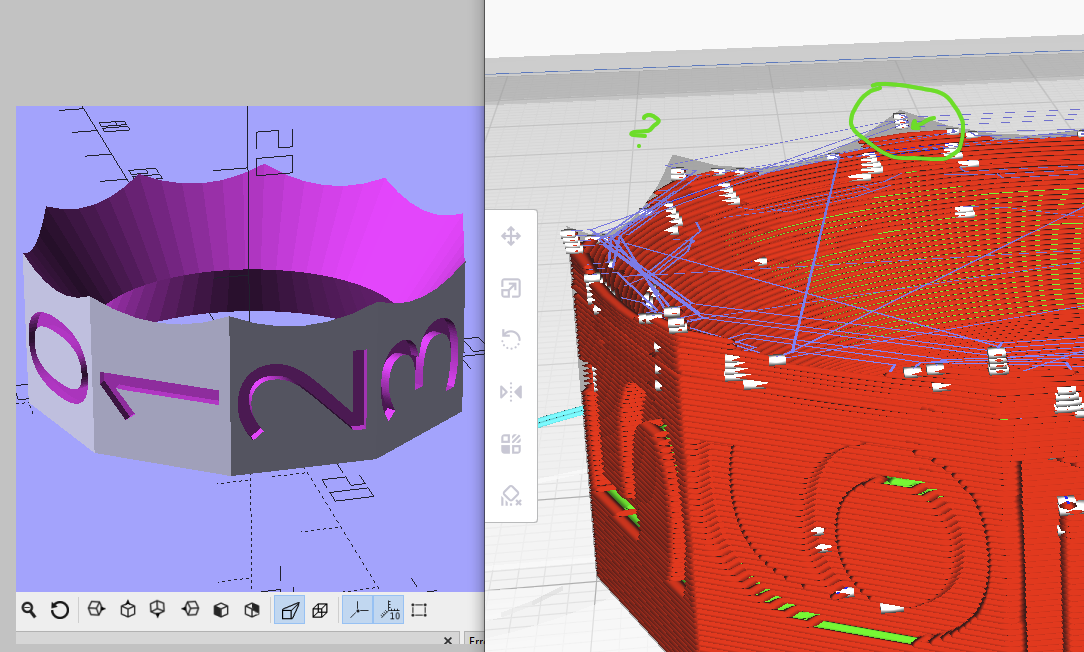Select the Move tool in slicer sidebar
Viewport: 1084px width, 652px height.
(511, 236)
